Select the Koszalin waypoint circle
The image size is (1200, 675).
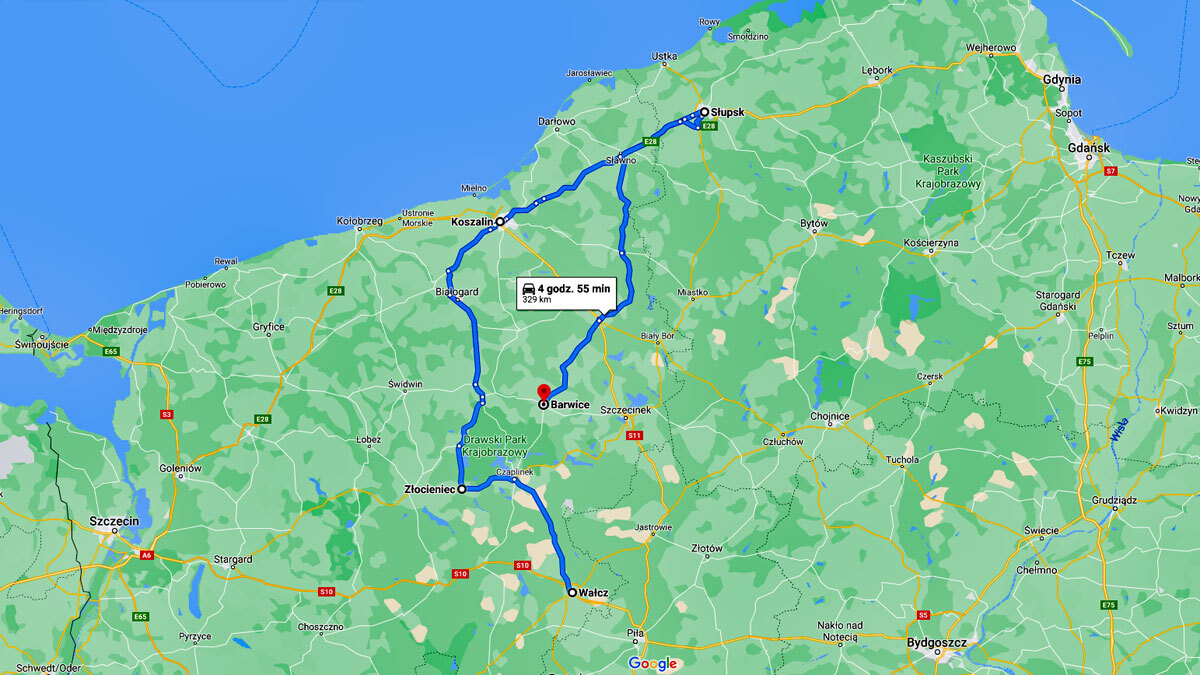pyautogui.click(x=500, y=222)
